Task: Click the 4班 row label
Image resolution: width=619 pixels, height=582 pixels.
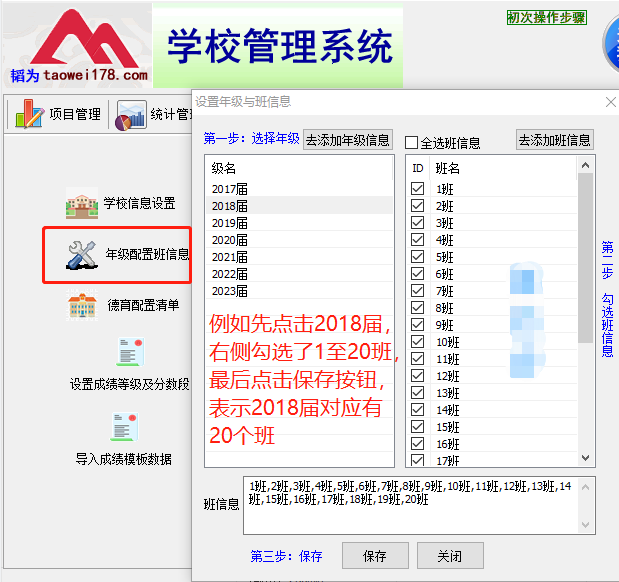Action: coord(445,240)
